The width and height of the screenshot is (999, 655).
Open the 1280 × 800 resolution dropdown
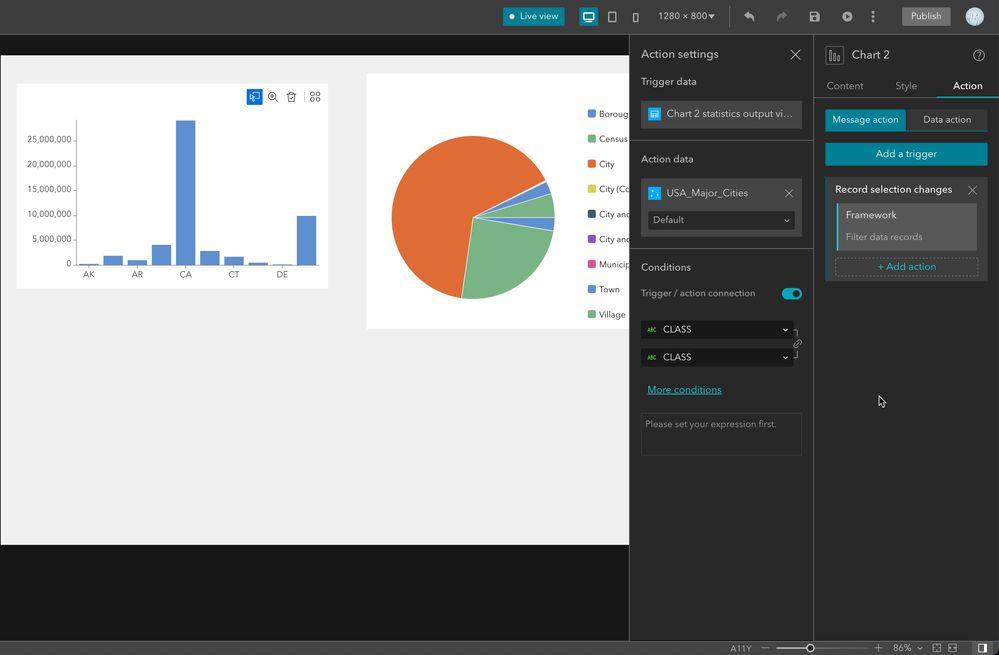(x=686, y=17)
